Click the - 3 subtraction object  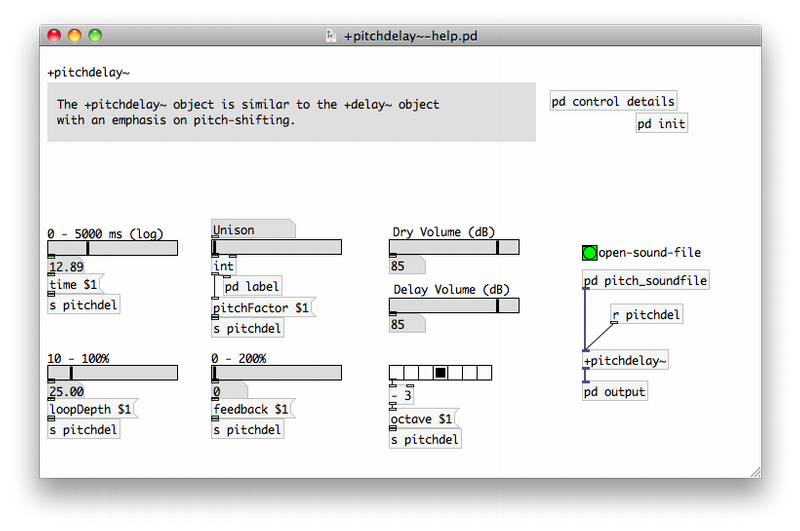[x=401, y=395]
